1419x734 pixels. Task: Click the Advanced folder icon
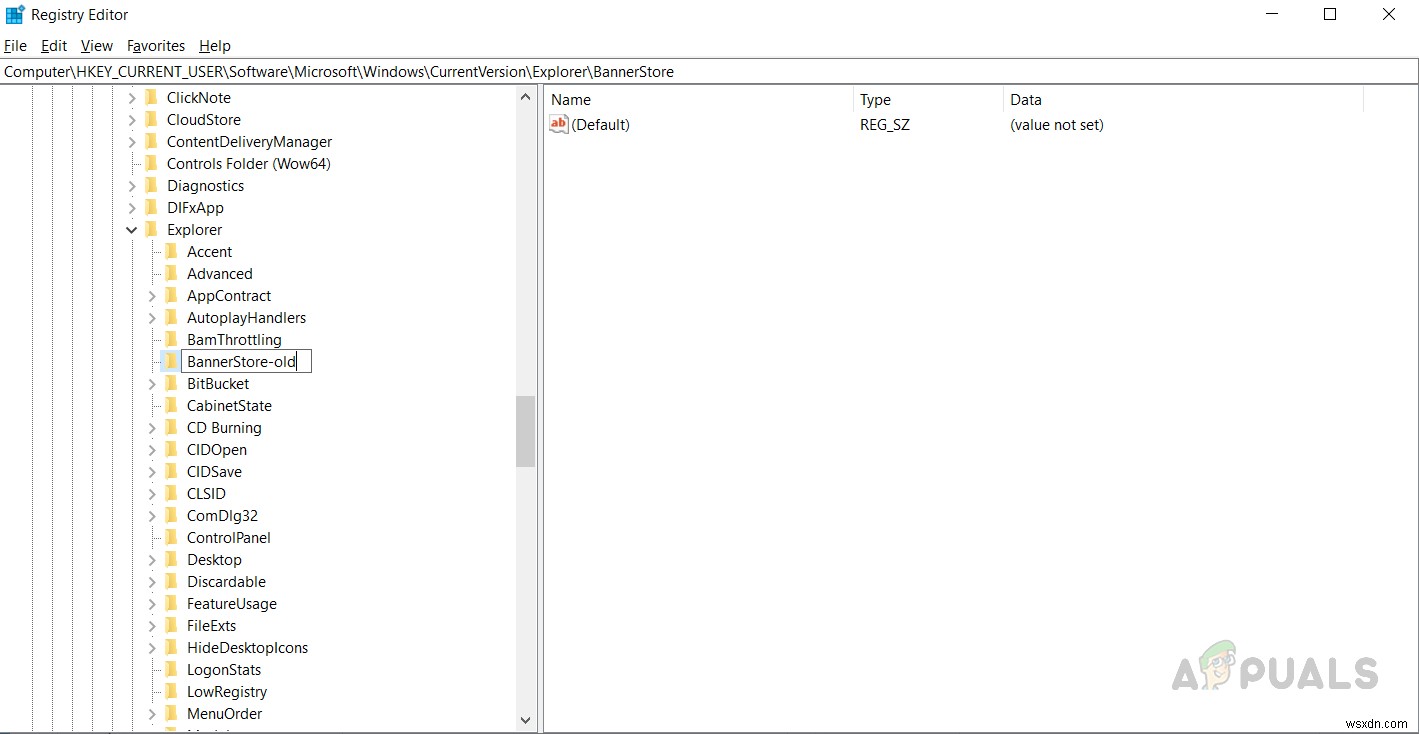tap(171, 274)
